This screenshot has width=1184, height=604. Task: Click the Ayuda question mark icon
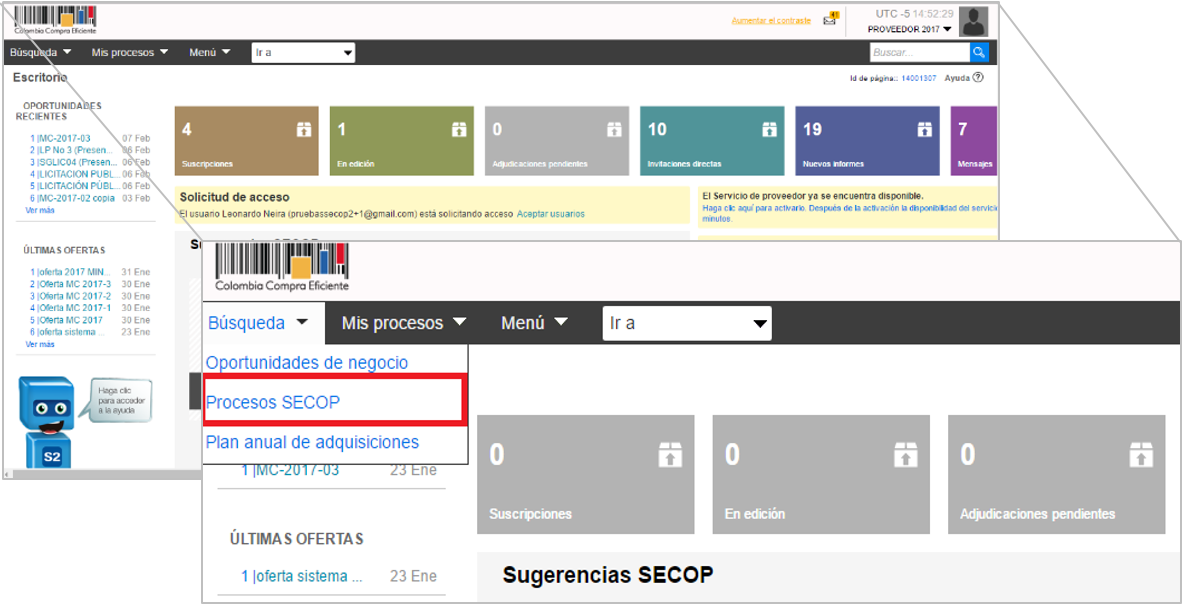[978, 78]
